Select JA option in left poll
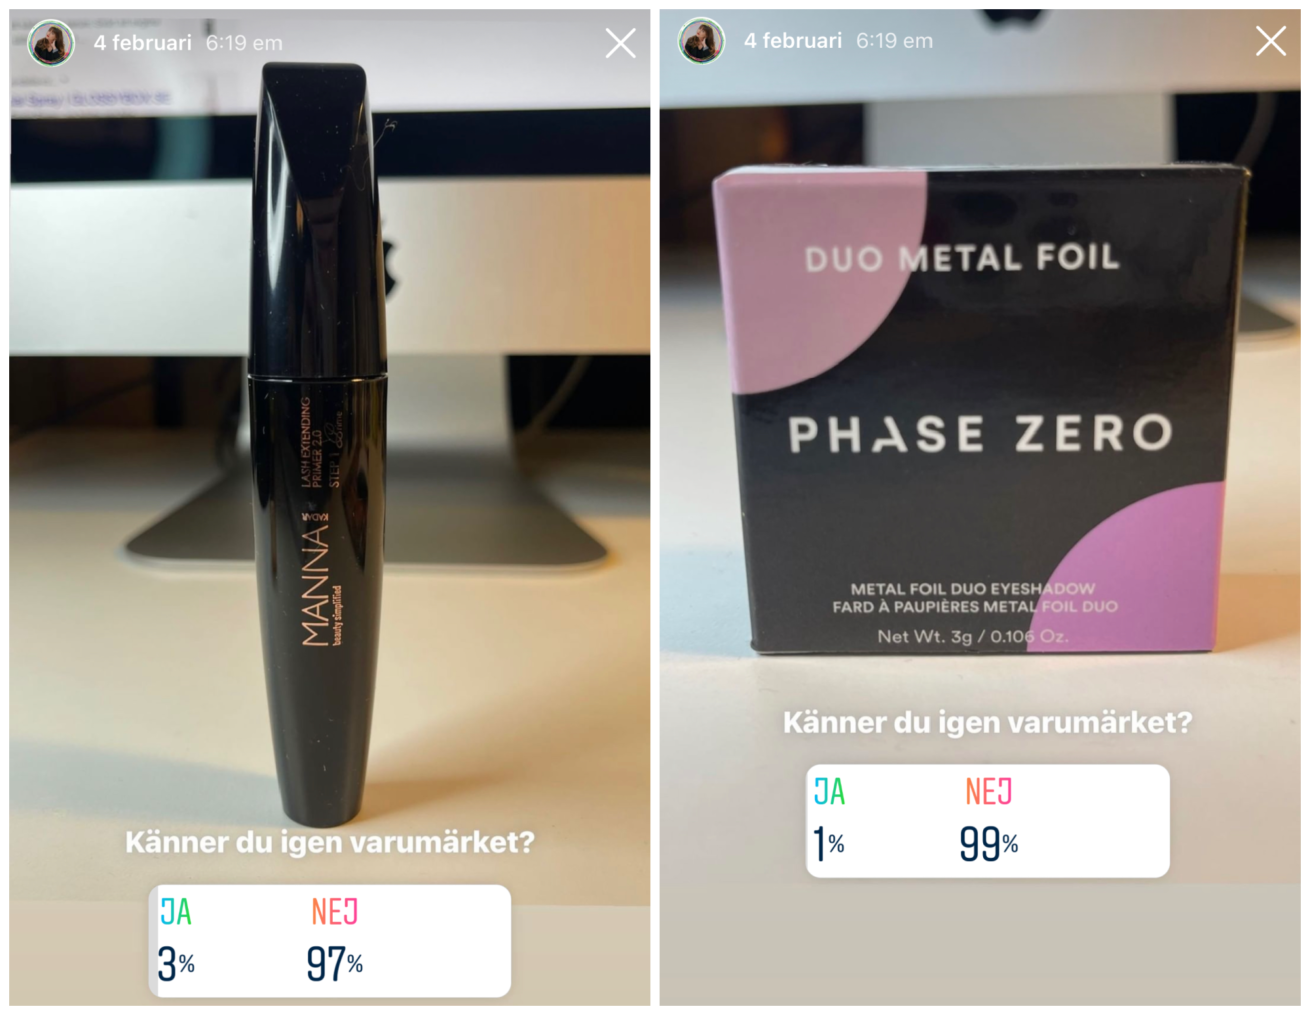The image size is (1310, 1015). tap(176, 911)
